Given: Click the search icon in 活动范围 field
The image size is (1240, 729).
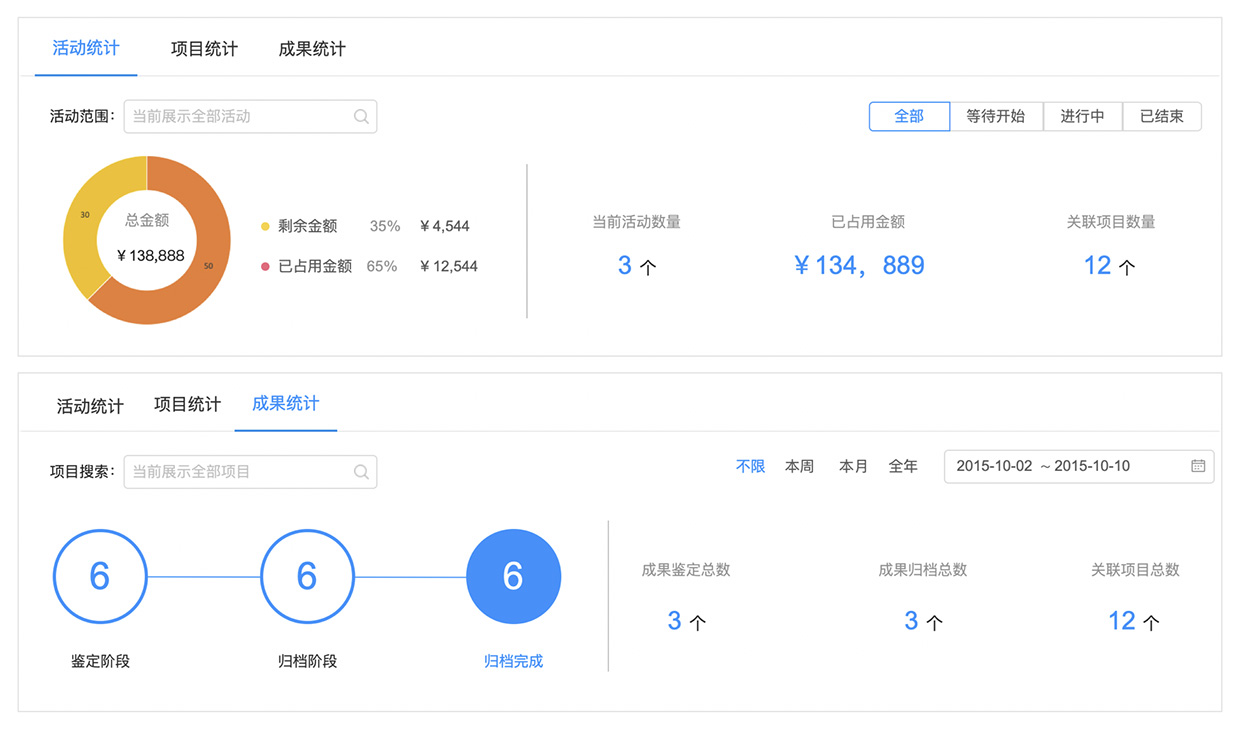Looking at the screenshot, I should click(361, 117).
